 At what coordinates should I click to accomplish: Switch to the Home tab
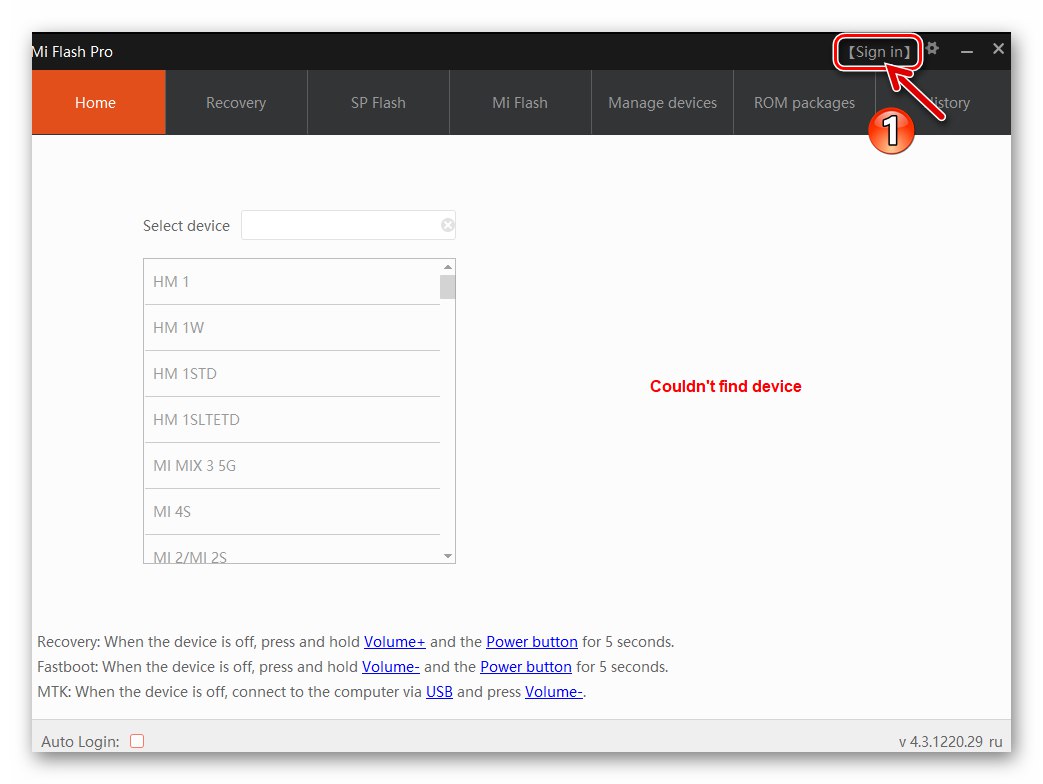[98, 102]
